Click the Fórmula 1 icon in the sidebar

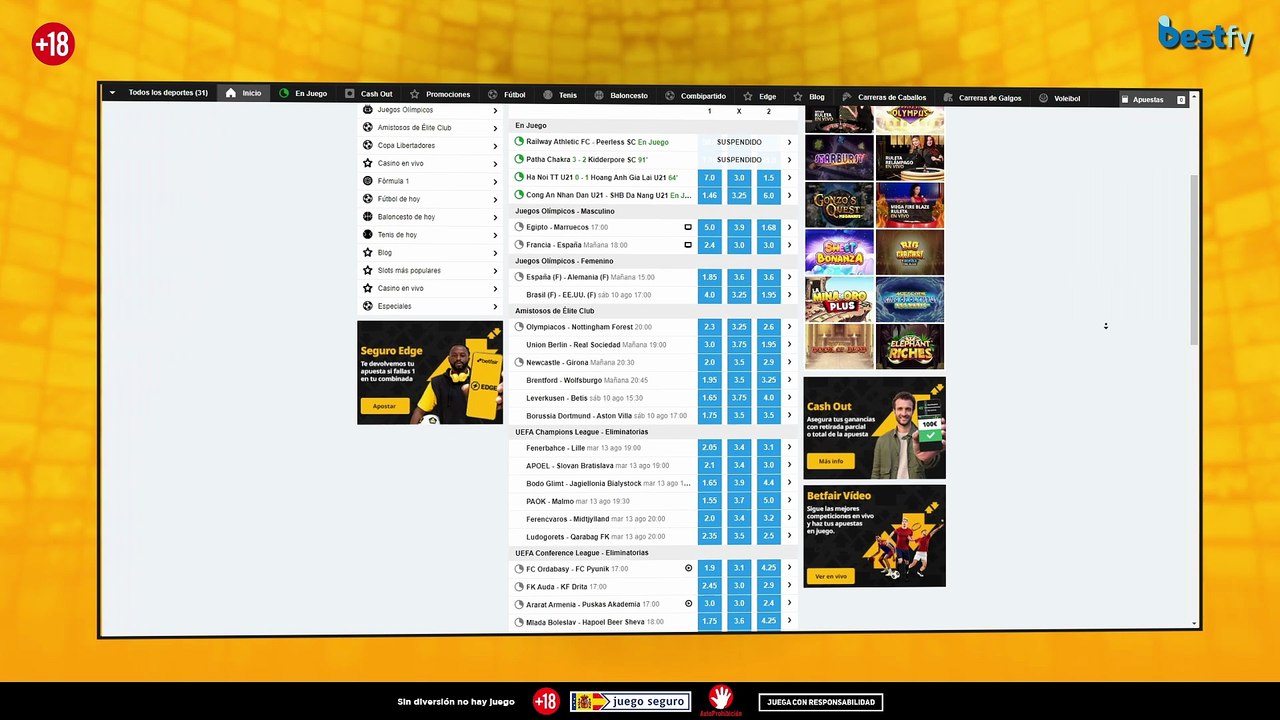click(x=368, y=181)
